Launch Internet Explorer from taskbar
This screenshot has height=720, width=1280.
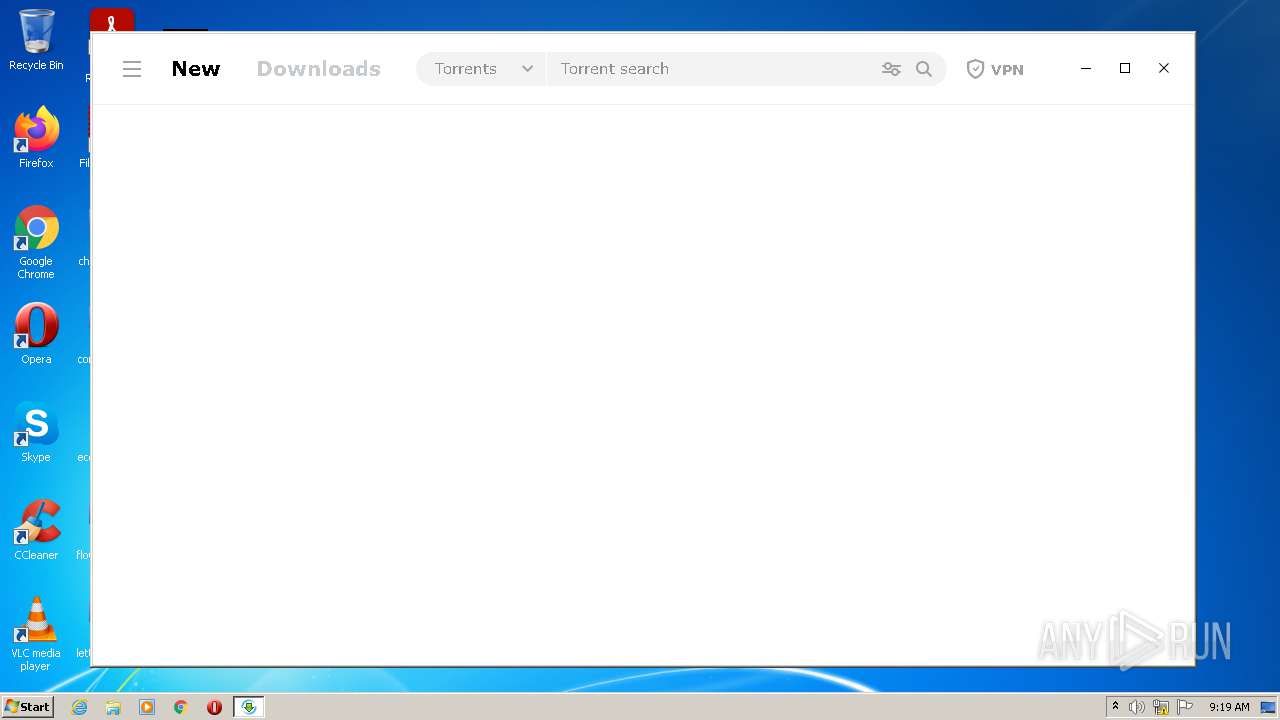pos(80,707)
